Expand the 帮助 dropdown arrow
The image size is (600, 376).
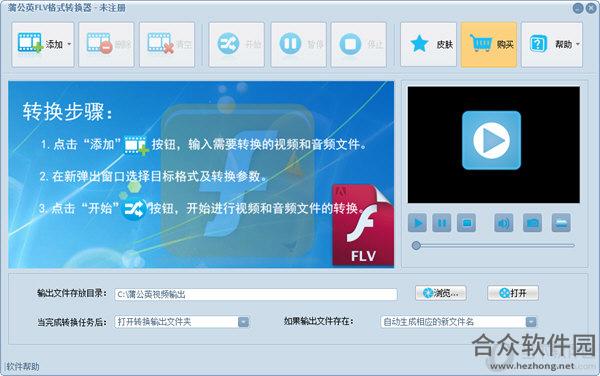(x=578, y=44)
